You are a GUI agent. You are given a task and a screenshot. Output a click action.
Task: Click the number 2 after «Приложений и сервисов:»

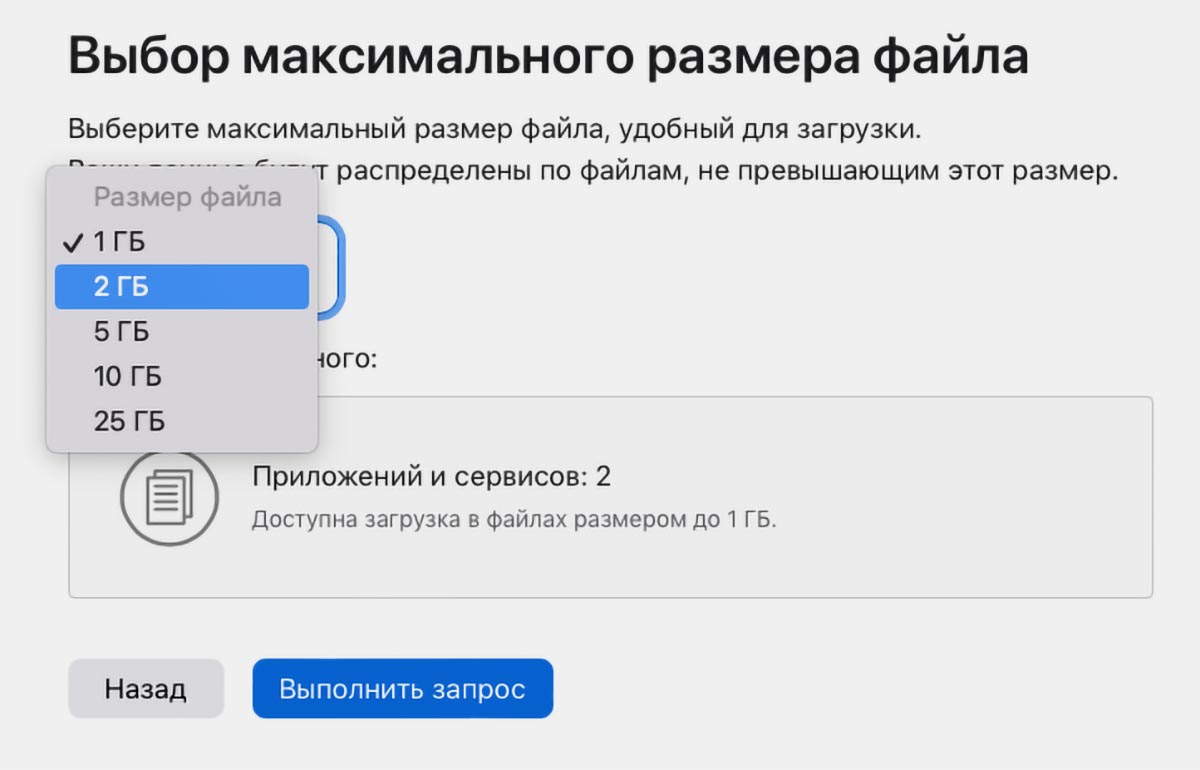click(x=603, y=476)
